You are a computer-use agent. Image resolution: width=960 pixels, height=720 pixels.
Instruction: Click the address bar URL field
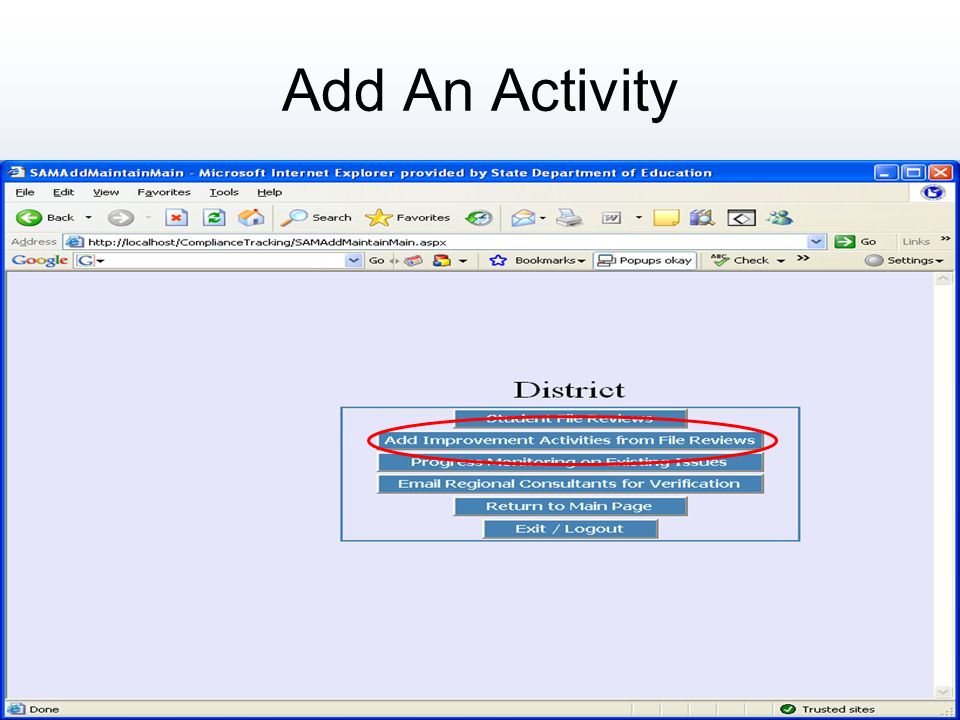pos(444,242)
